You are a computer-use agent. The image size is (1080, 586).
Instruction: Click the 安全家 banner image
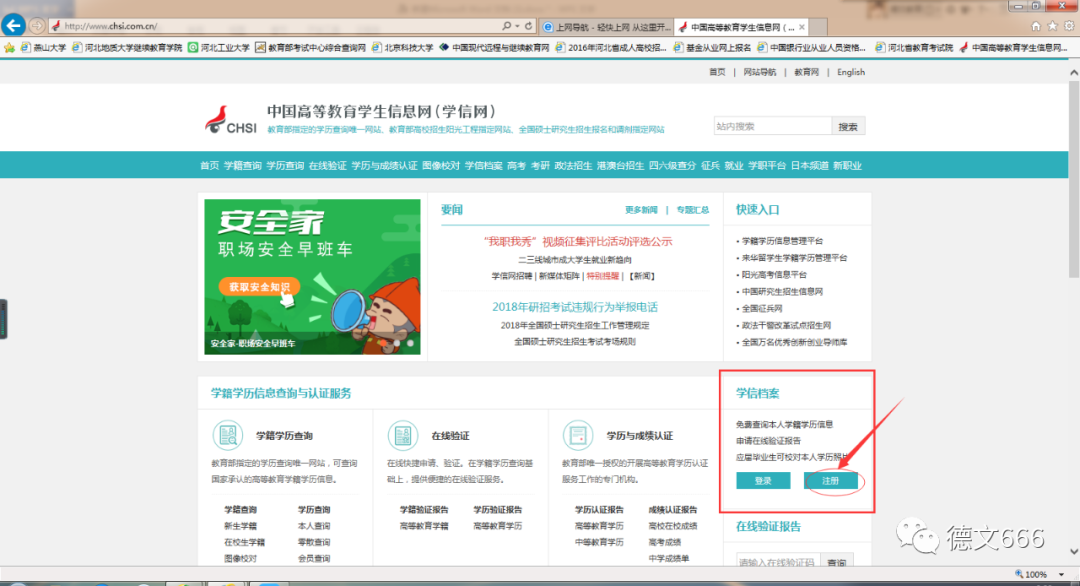pyautogui.click(x=312, y=277)
